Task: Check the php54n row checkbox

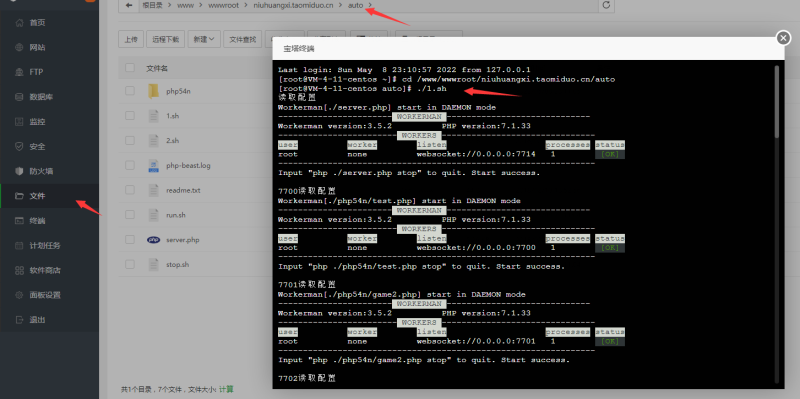Action: pos(130,91)
